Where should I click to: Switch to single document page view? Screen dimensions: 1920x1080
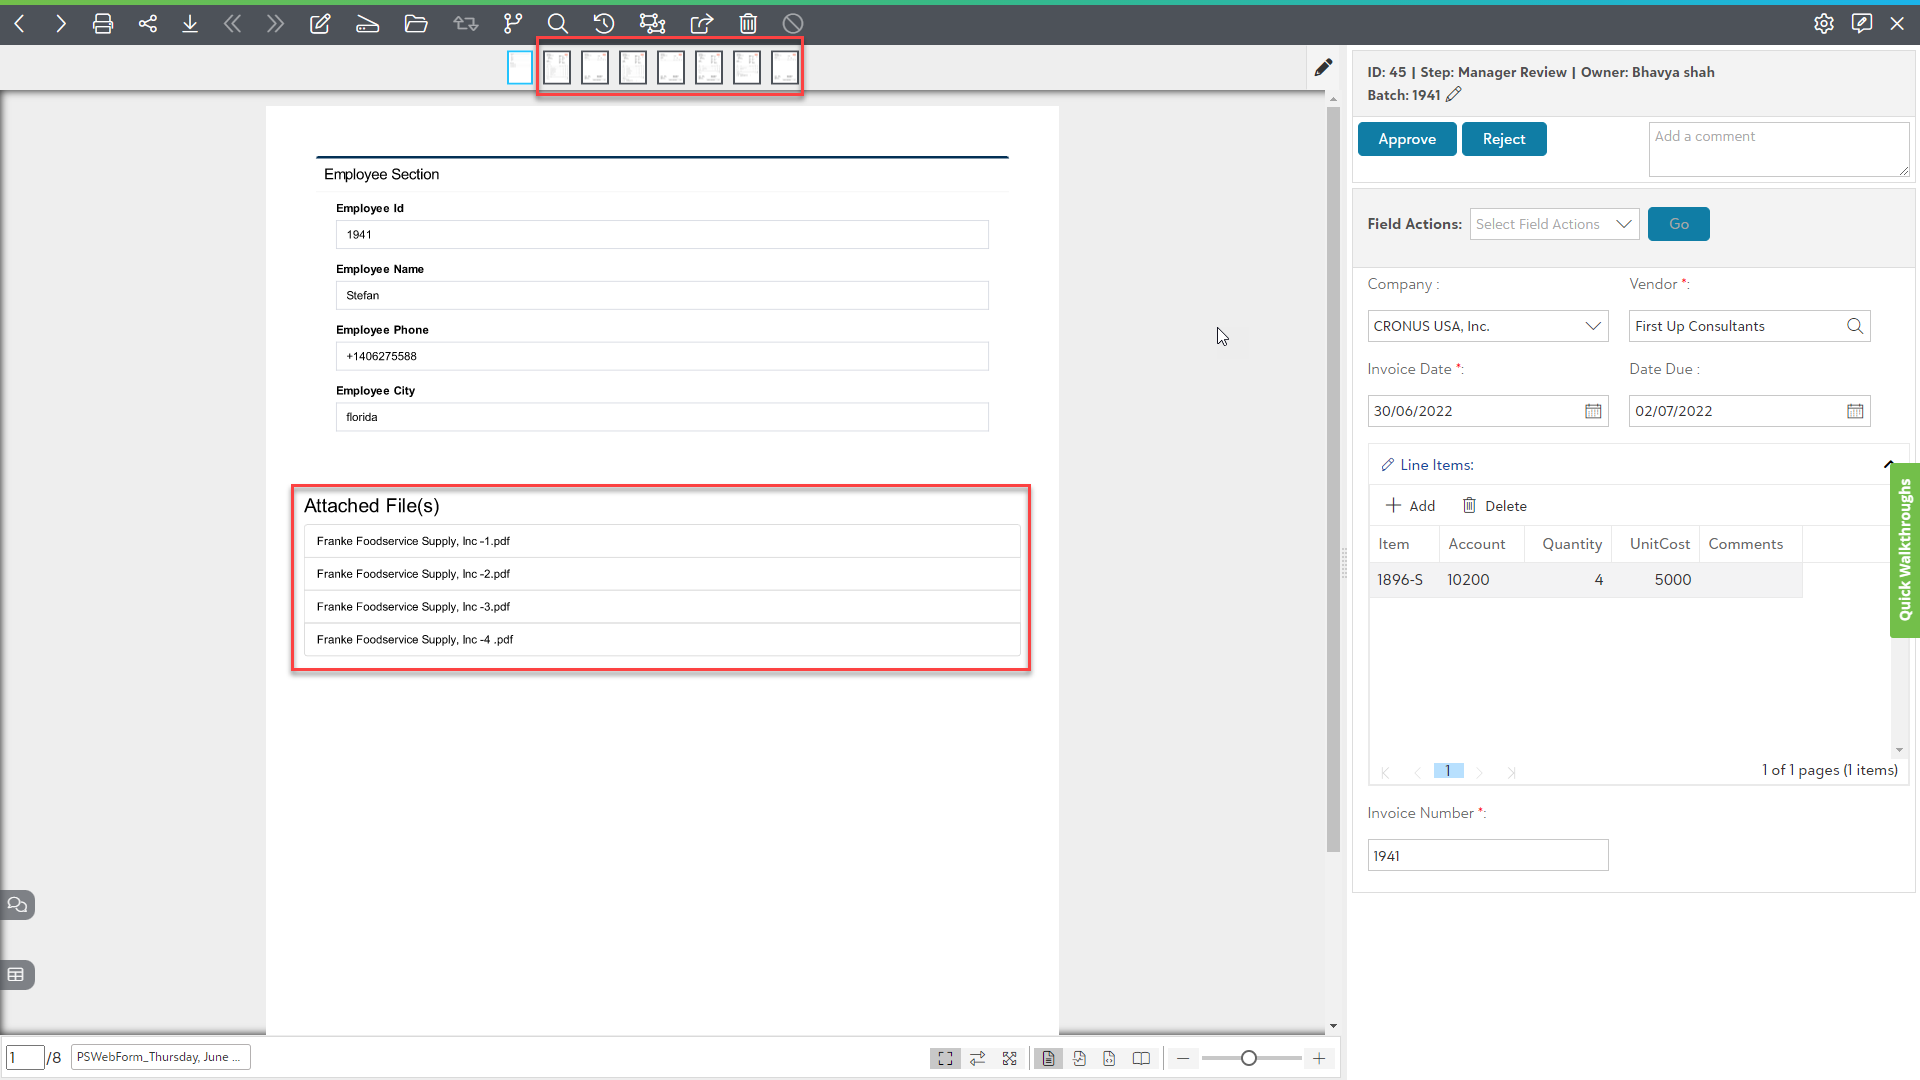1048,1058
